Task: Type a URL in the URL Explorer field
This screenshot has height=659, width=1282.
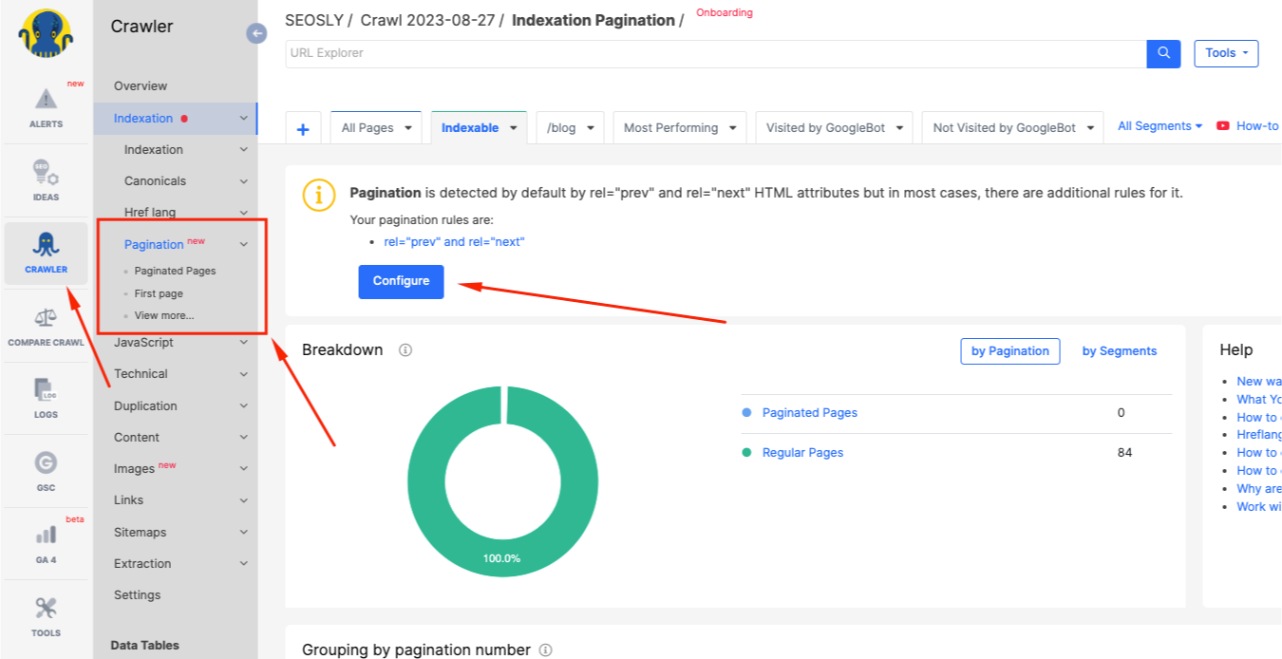Action: (x=700, y=53)
